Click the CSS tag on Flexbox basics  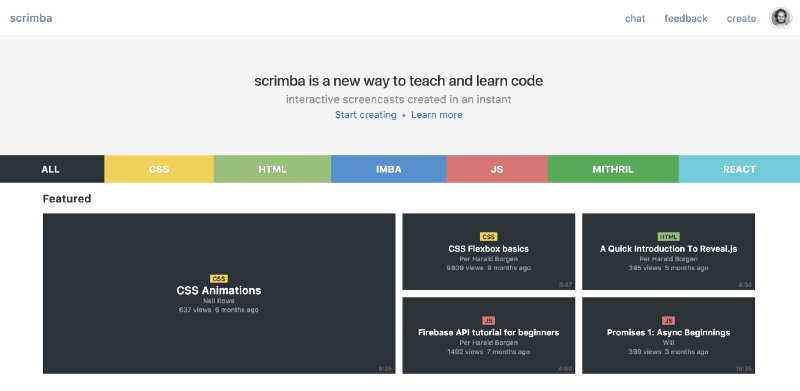(x=489, y=237)
